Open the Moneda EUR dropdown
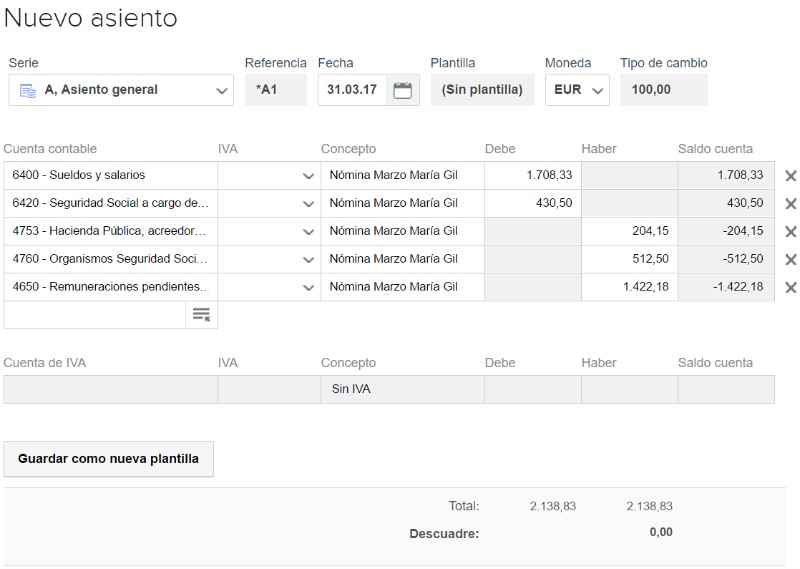The width and height of the screenshot is (800, 569). pyautogui.click(x=577, y=90)
